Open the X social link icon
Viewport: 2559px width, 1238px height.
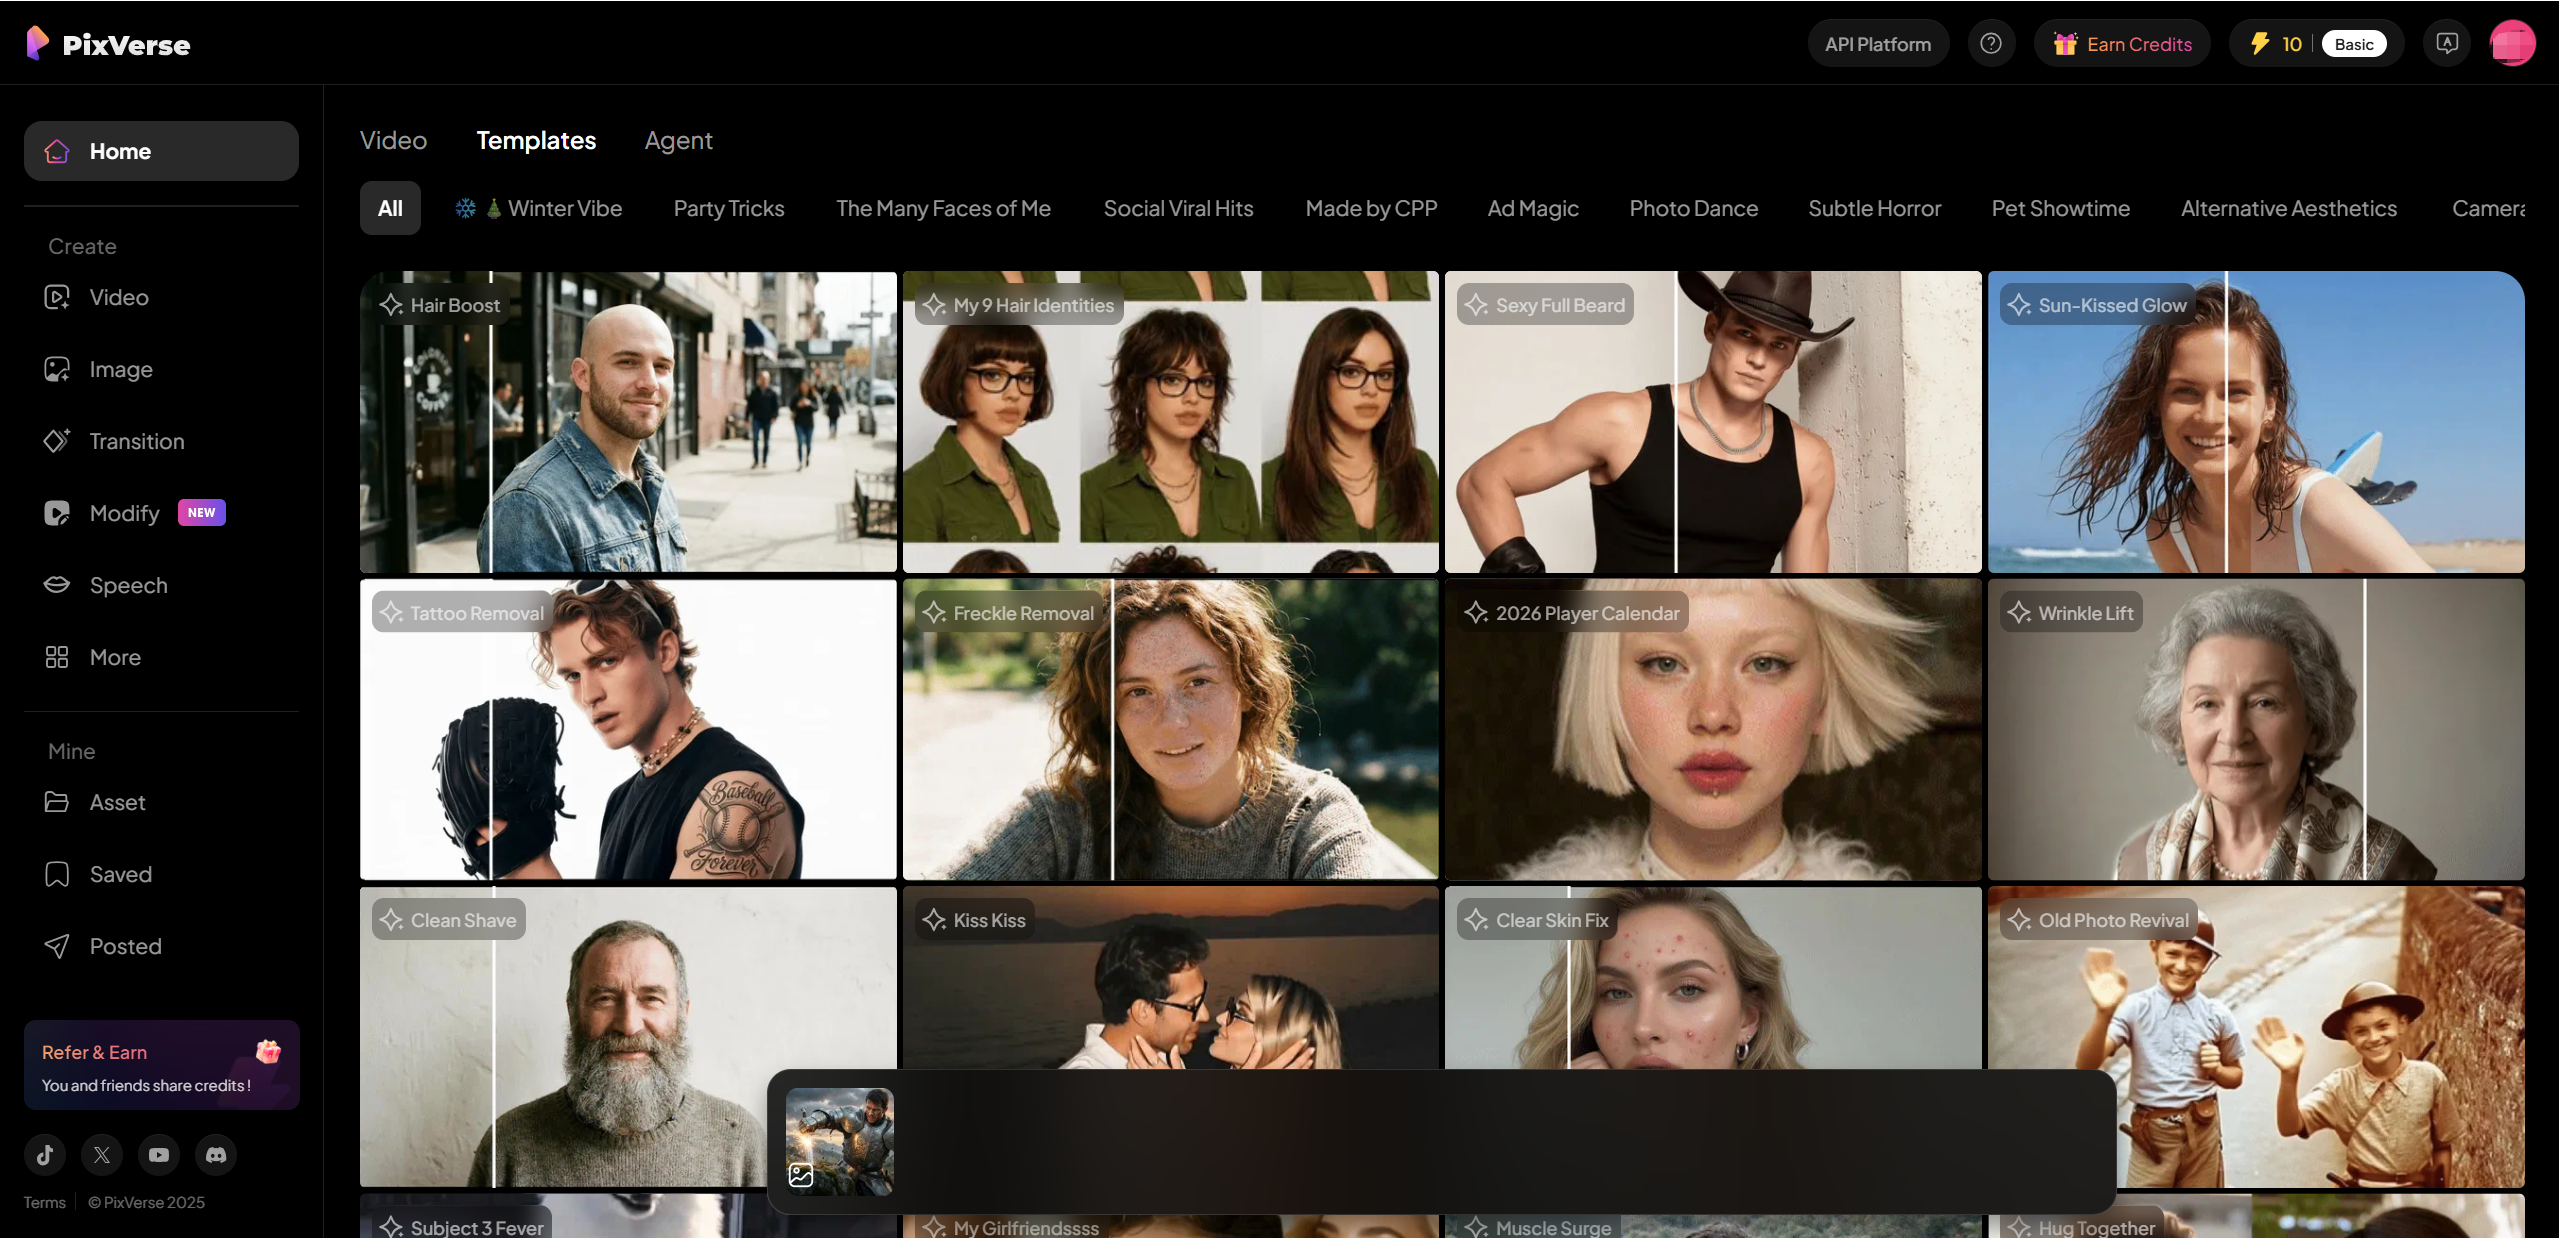102,1155
